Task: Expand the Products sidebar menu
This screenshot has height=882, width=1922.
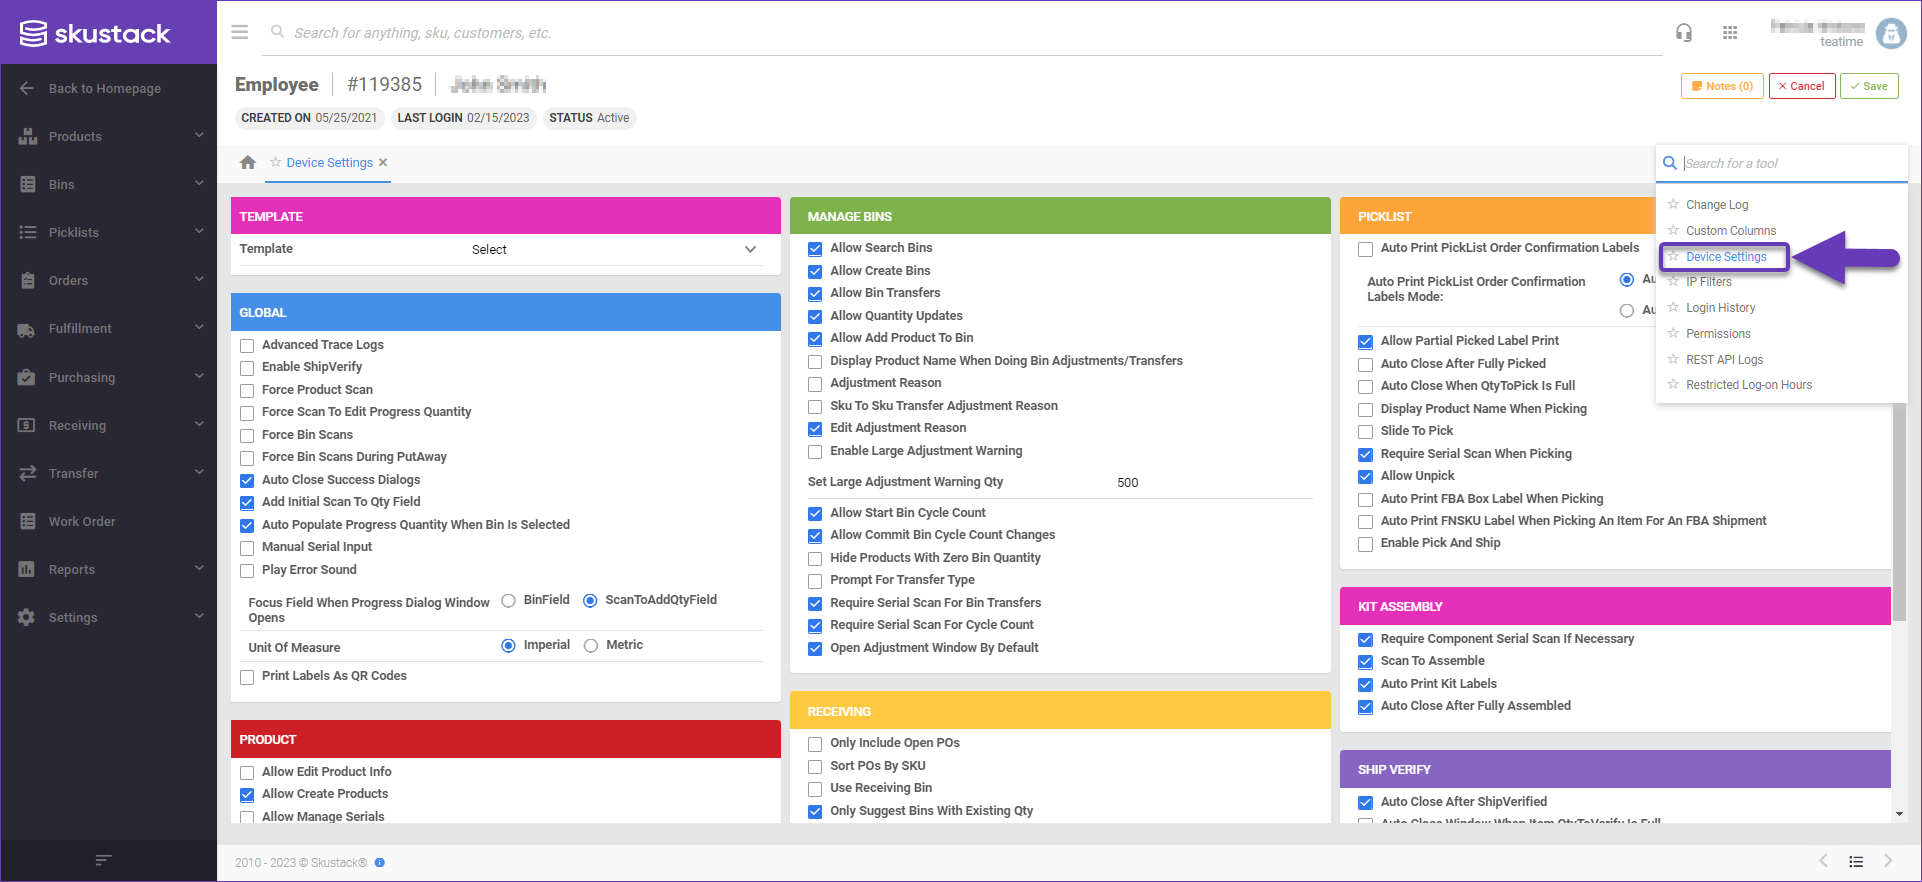Action: click(108, 137)
